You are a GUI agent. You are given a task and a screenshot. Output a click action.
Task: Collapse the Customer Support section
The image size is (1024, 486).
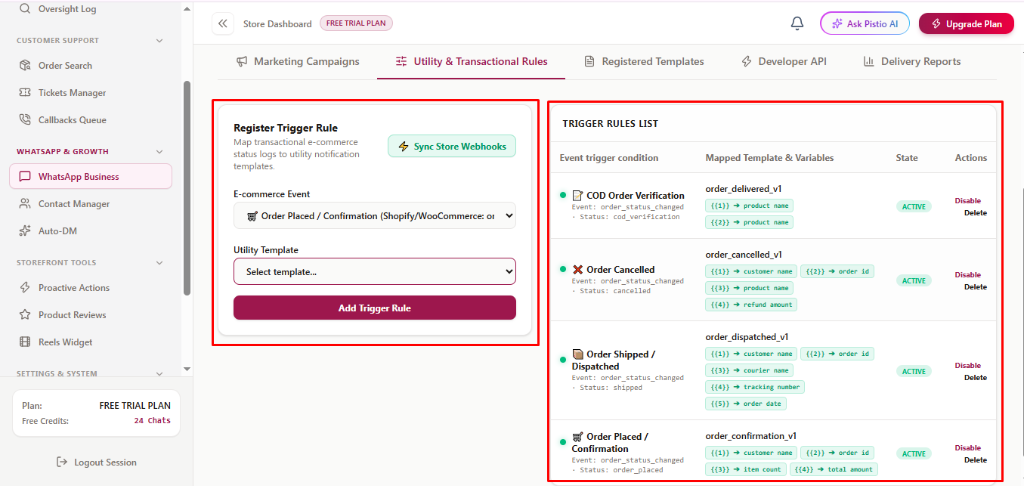(x=159, y=40)
